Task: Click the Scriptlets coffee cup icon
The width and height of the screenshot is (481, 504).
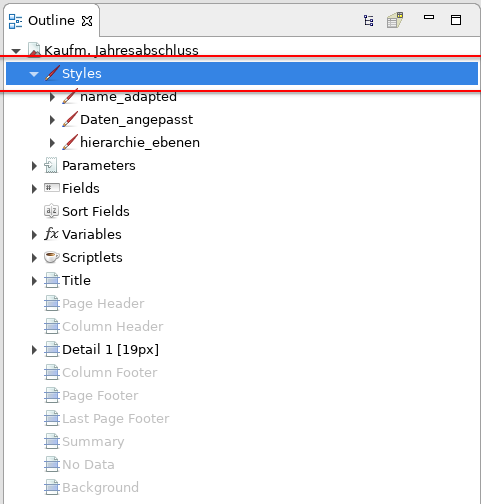Action: coord(51,257)
